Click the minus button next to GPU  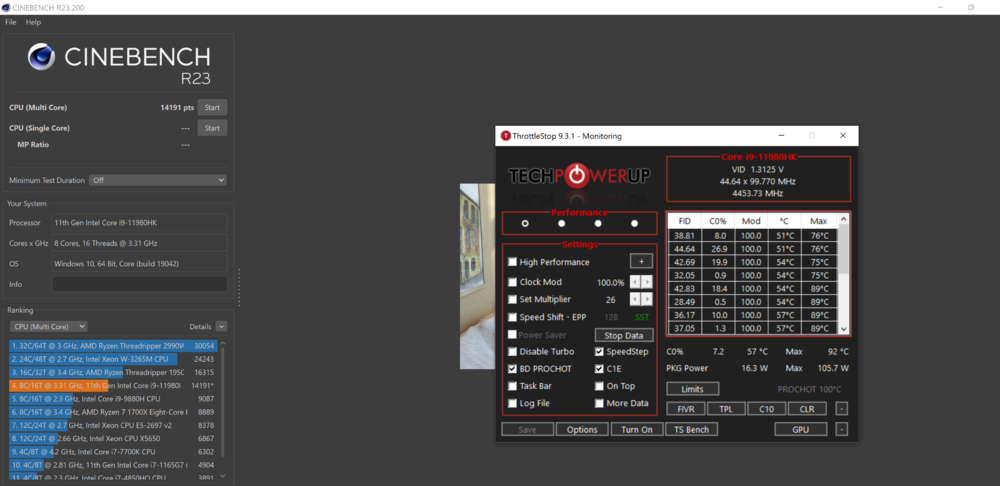pos(841,429)
